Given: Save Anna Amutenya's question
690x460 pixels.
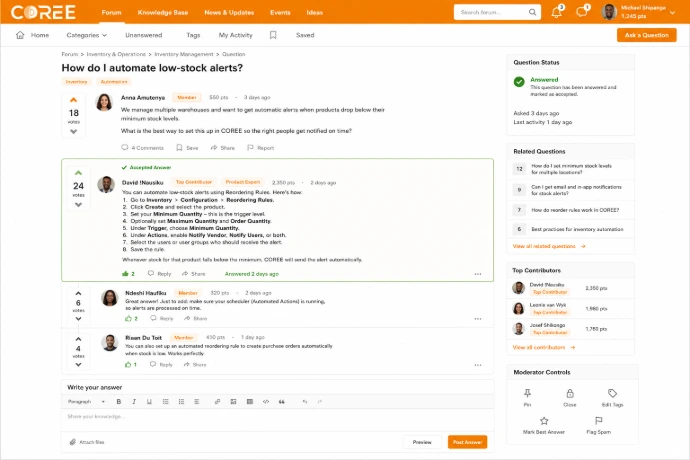Looking at the screenshot, I should [187, 148].
